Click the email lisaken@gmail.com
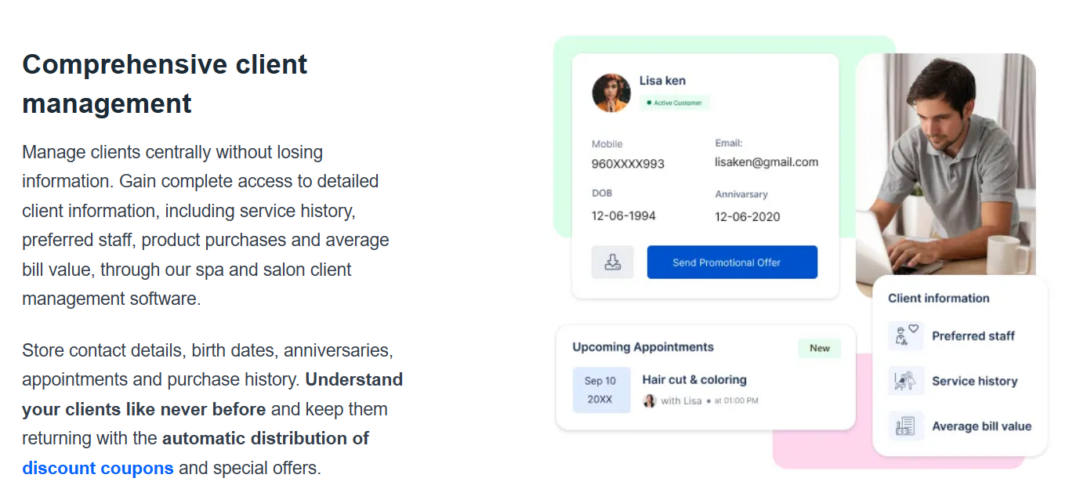This screenshot has height=500, width=1080. (766, 162)
